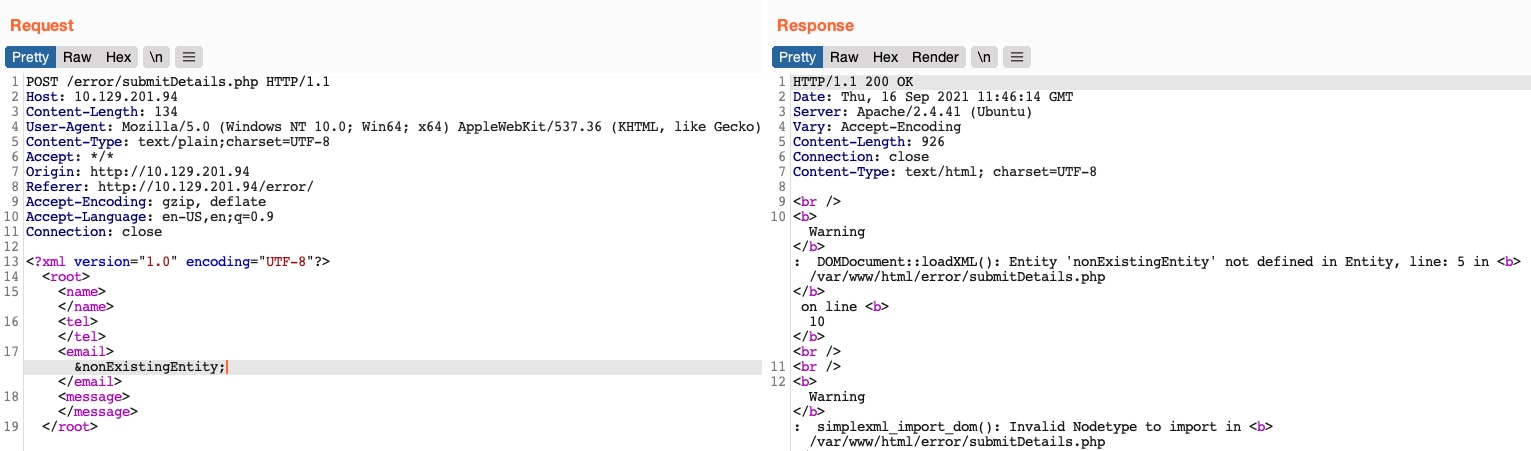Toggle non-printable characters in the Request pane
This screenshot has height=451, width=1531.
click(x=157, y=57)
